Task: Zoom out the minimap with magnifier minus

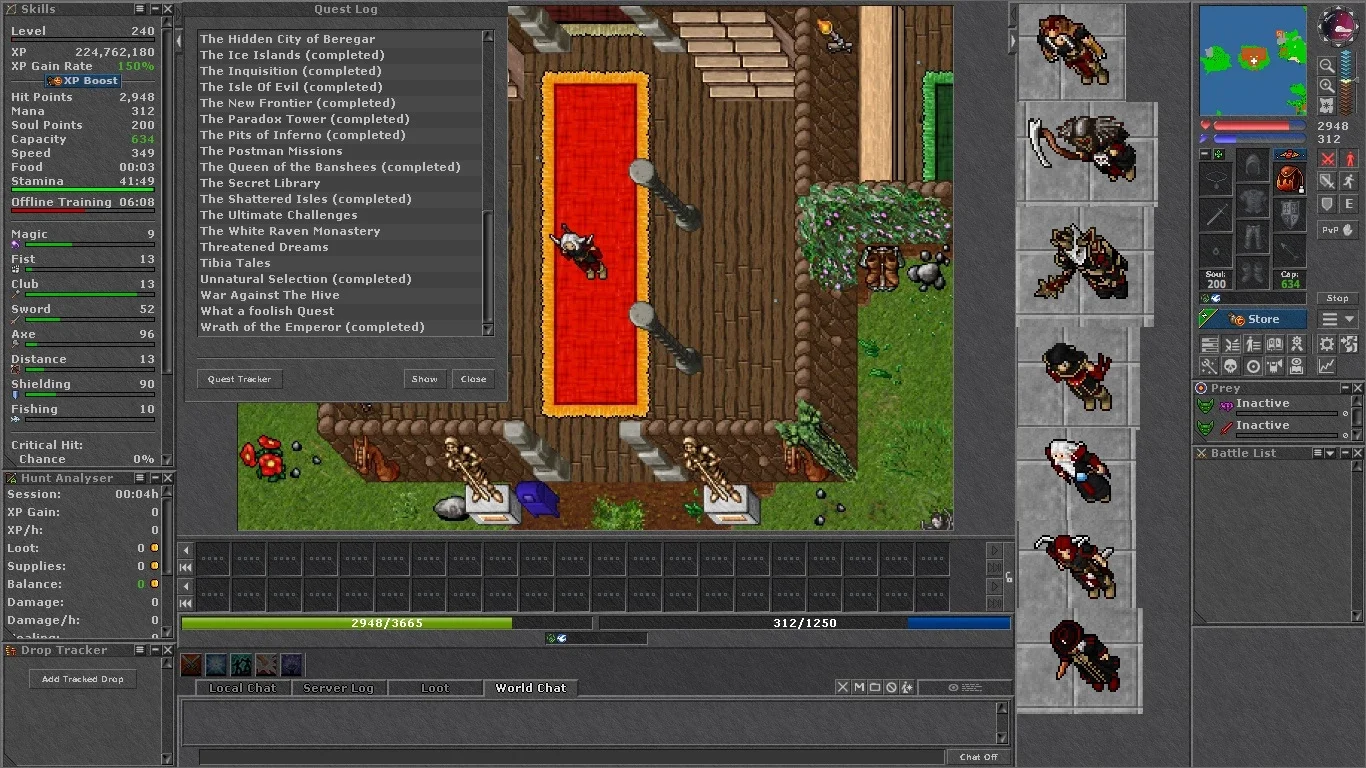Action: 1327,64
